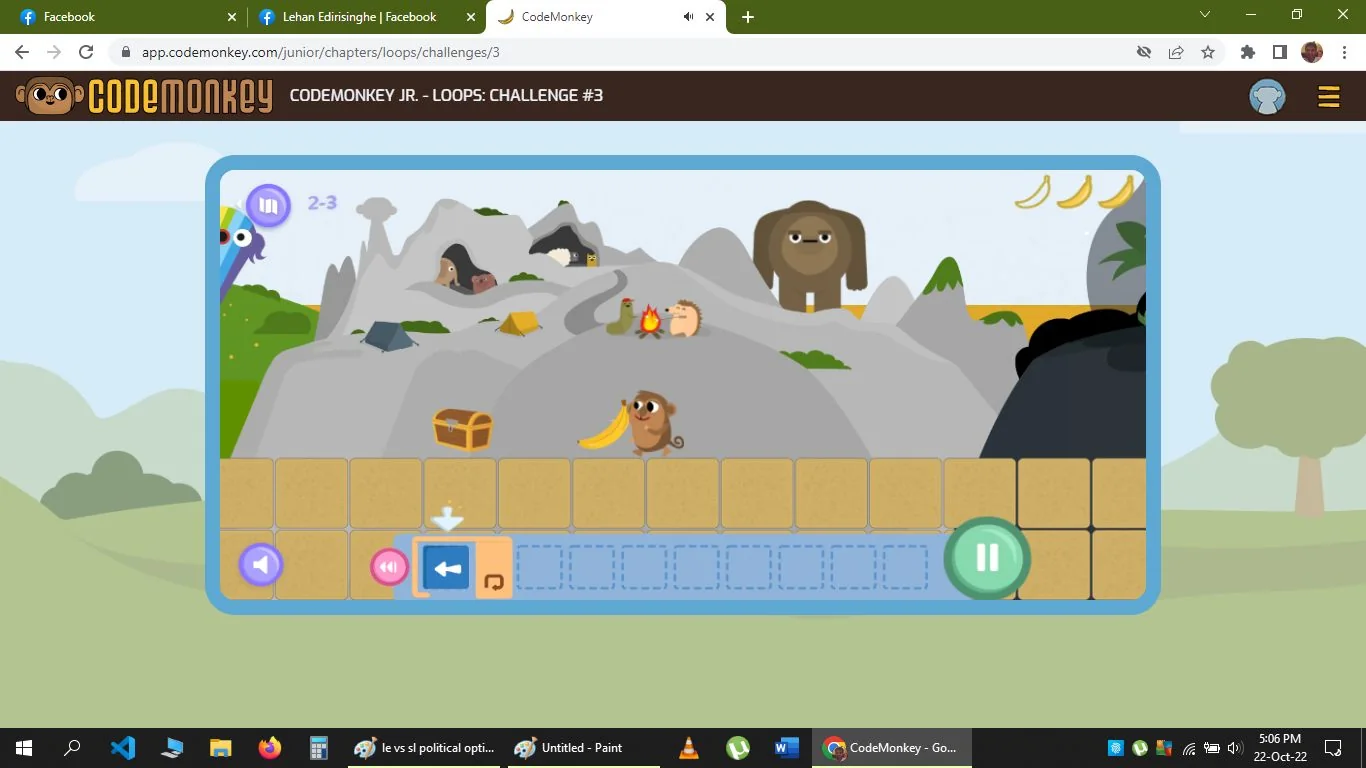Click the monkey character holding the banana
Viewport: 1366px width, 768px height.
pyautogui.click(x=653, y=422)
